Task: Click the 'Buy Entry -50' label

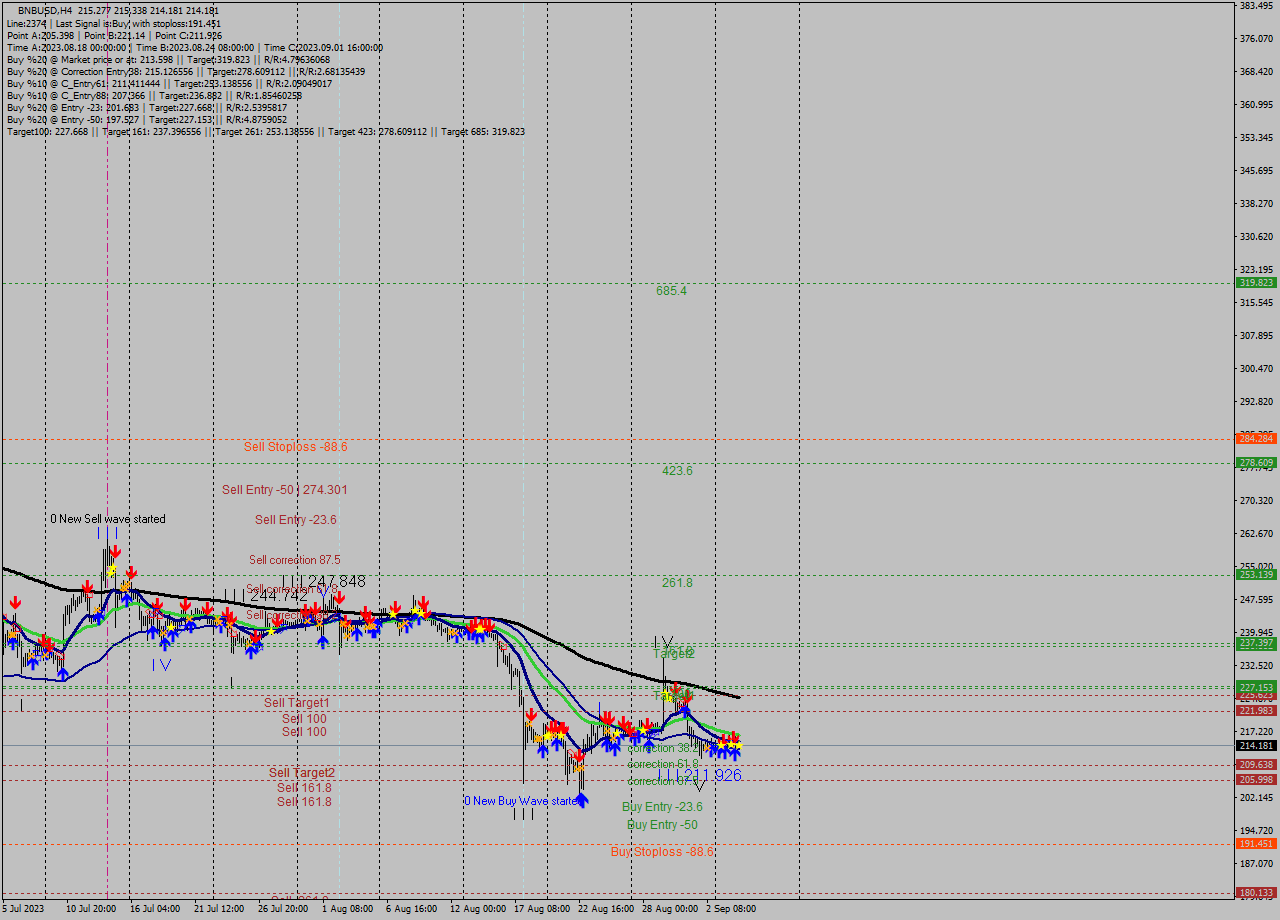Action: coord(662,825)
